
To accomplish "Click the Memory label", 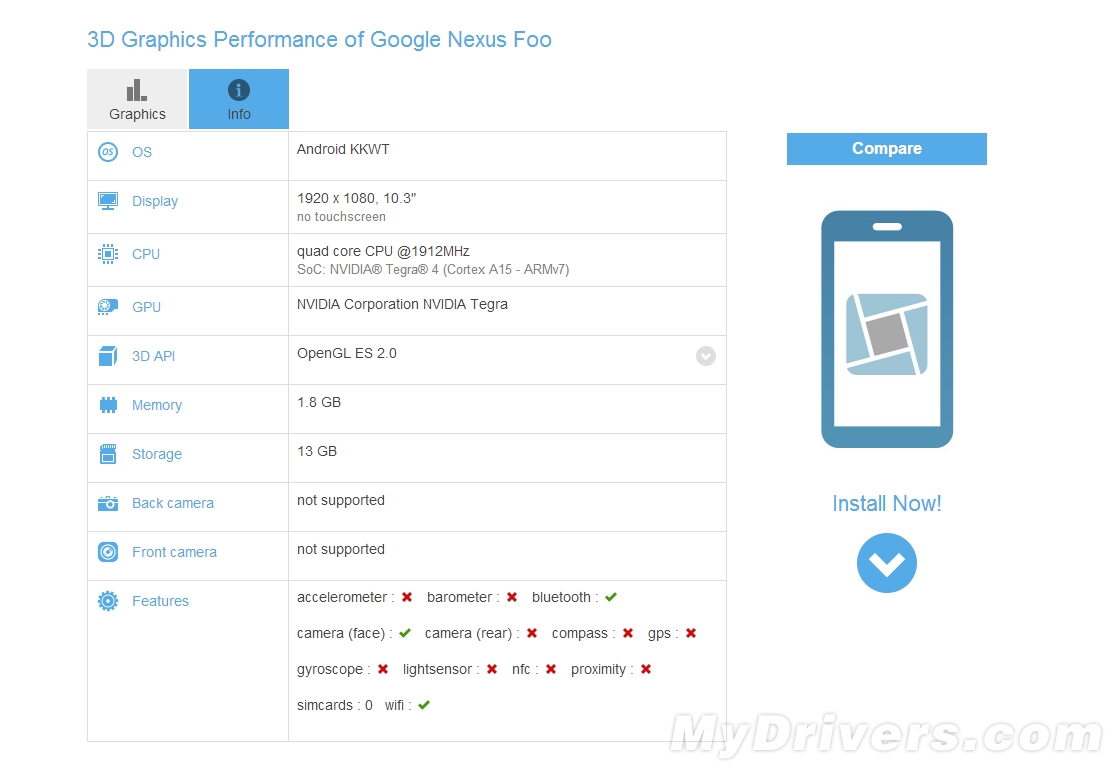I will tap(157, 406).
